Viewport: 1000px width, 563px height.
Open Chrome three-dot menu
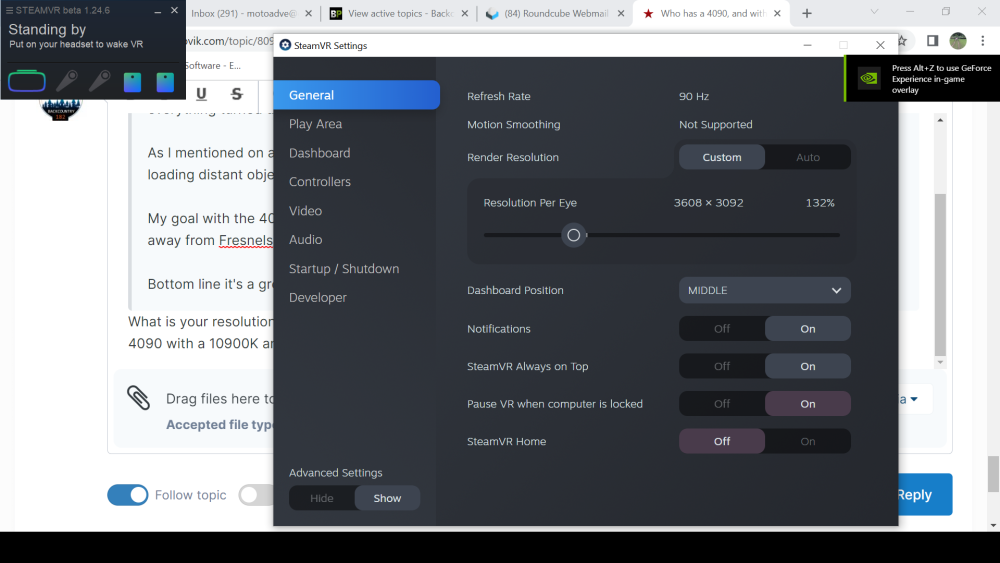click(983, 41)
